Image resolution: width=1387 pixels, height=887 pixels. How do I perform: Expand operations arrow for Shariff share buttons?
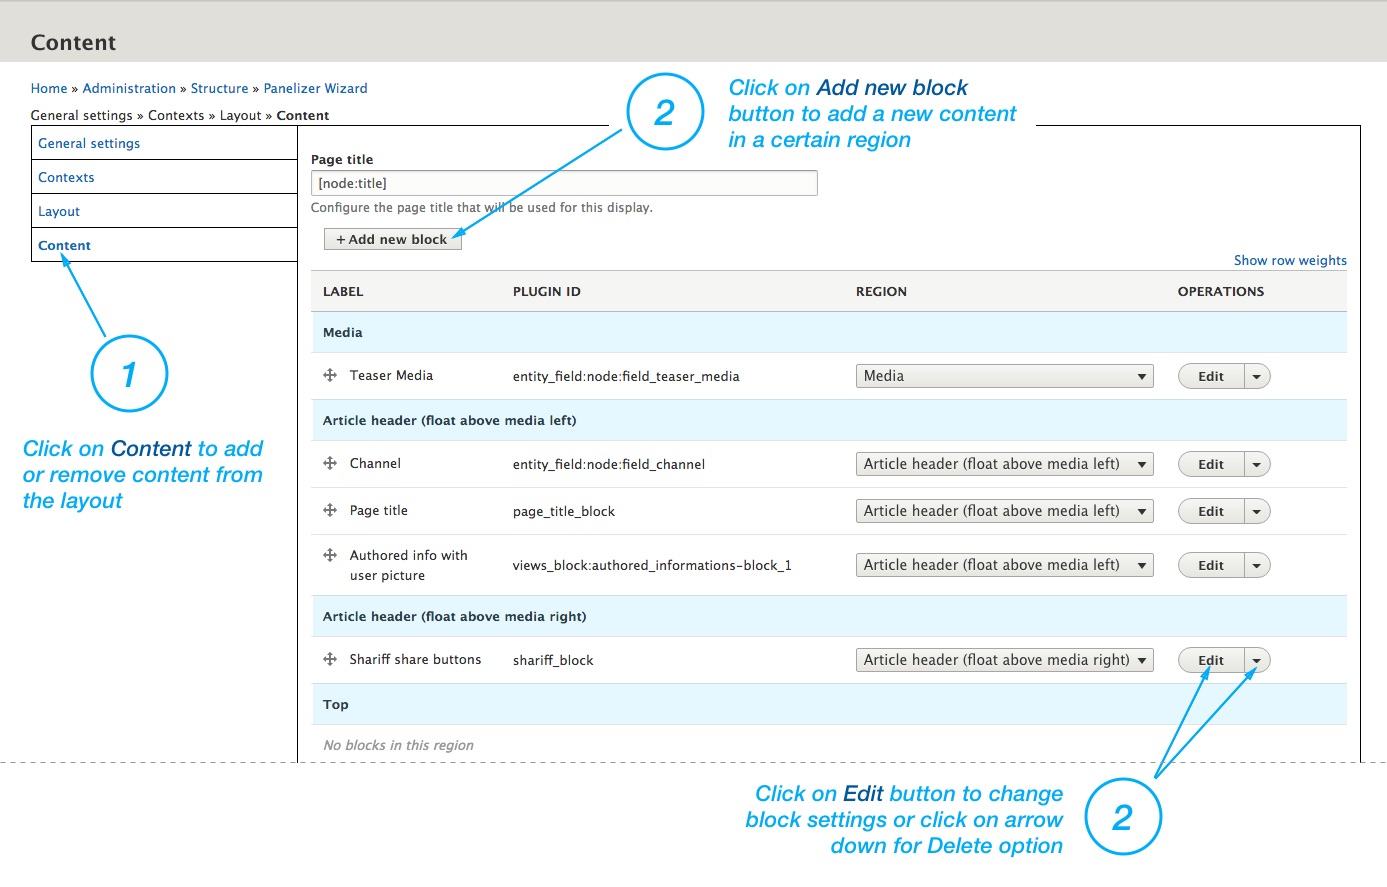pos(1257,661)
